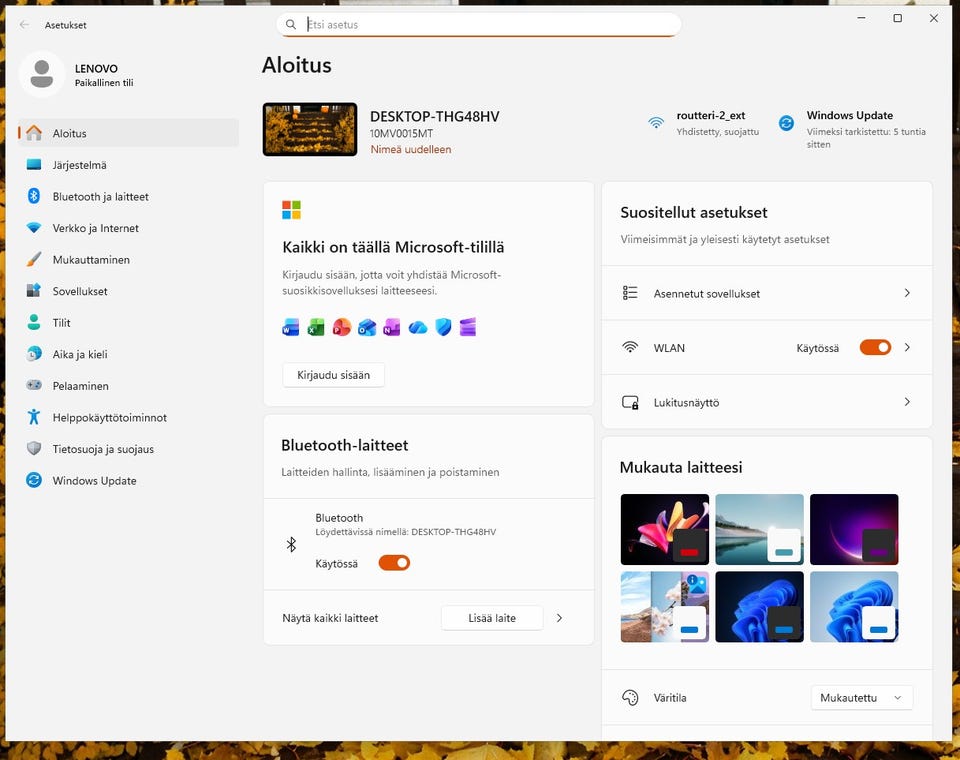The height and width of the screenshot is (760, 960).
Task: Click the OneDrive cloud icon in the Microsoft card
Action: tap(418, 328)
